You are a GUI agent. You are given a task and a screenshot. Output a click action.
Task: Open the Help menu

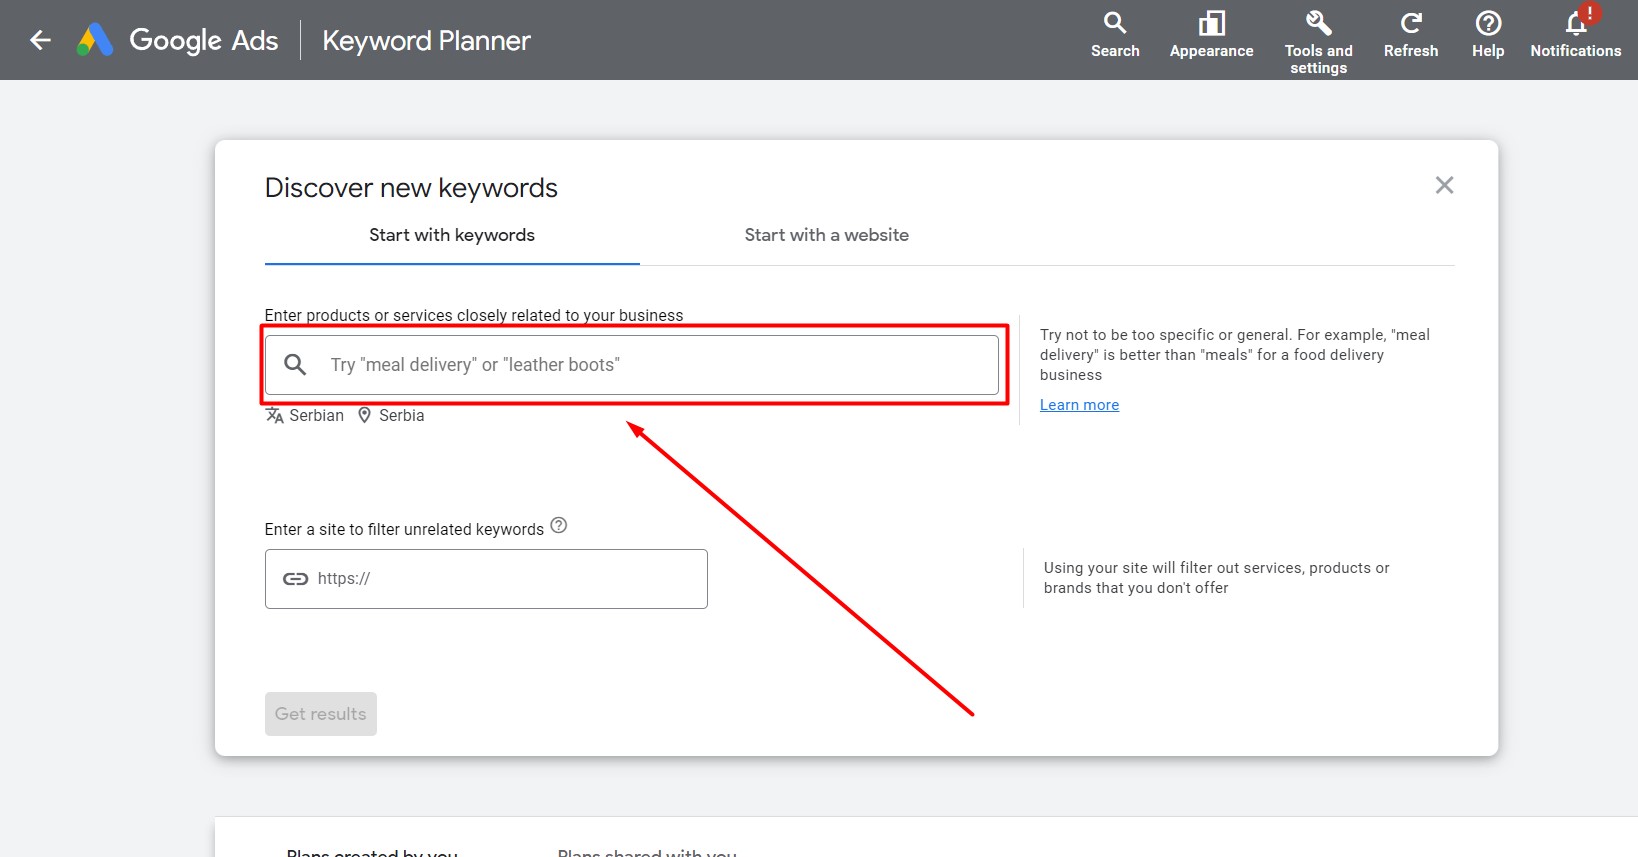tap(1488, 35)
